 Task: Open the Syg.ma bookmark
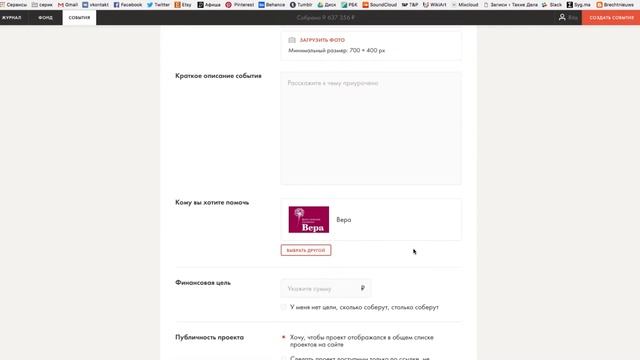point(579,5)
